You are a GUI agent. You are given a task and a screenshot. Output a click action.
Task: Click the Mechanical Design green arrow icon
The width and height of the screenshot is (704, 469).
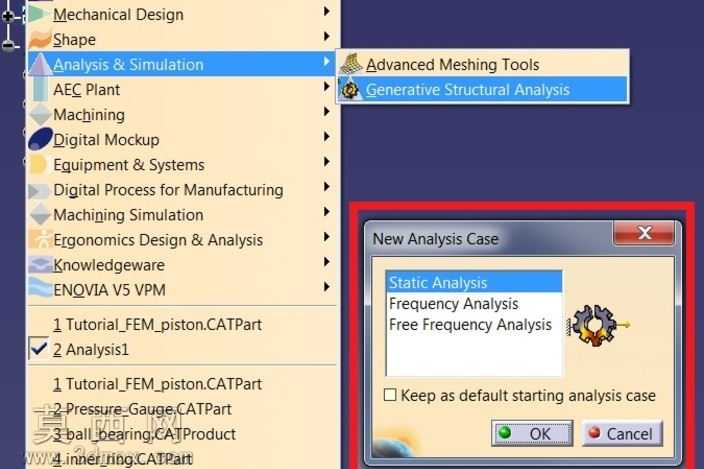tap(39, 14)
